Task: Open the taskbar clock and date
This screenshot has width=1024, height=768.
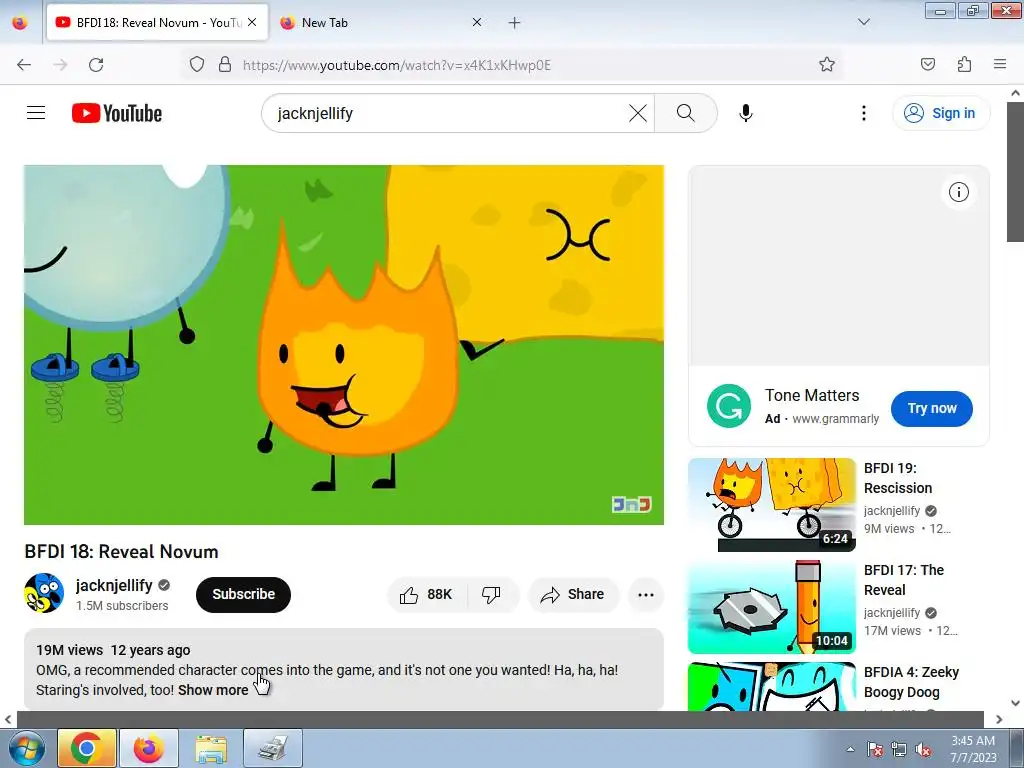Action: 973,749
